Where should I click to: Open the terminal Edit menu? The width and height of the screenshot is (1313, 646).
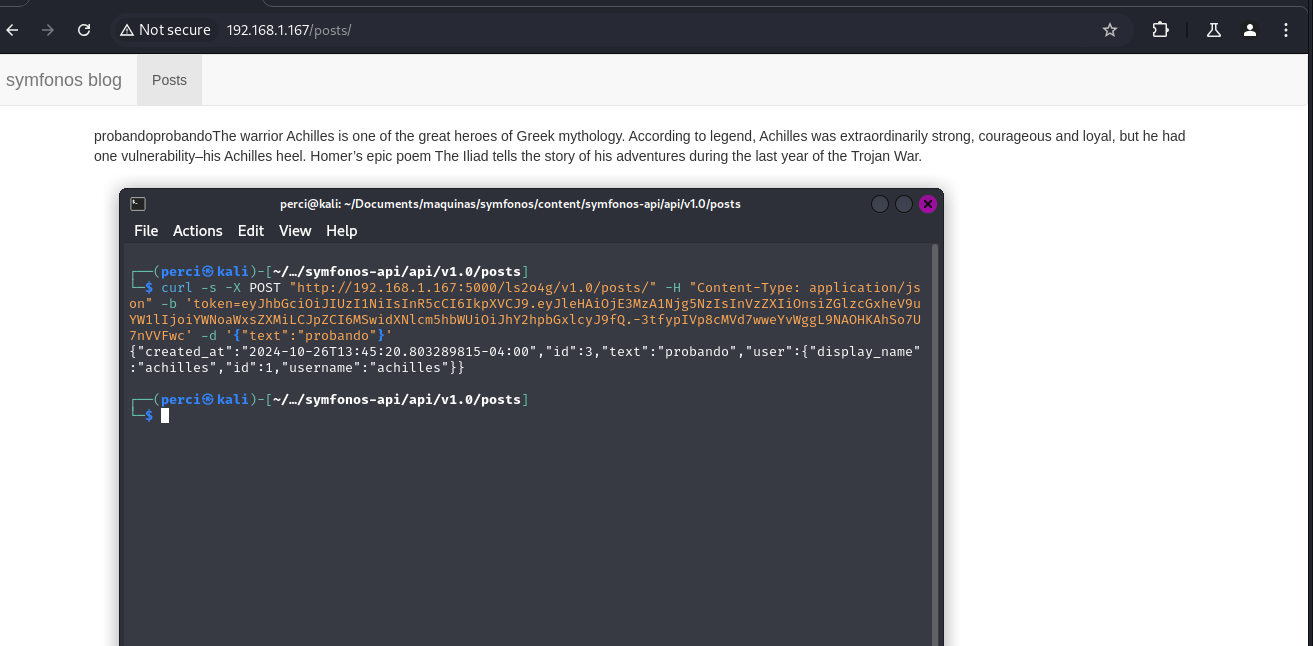250,231
